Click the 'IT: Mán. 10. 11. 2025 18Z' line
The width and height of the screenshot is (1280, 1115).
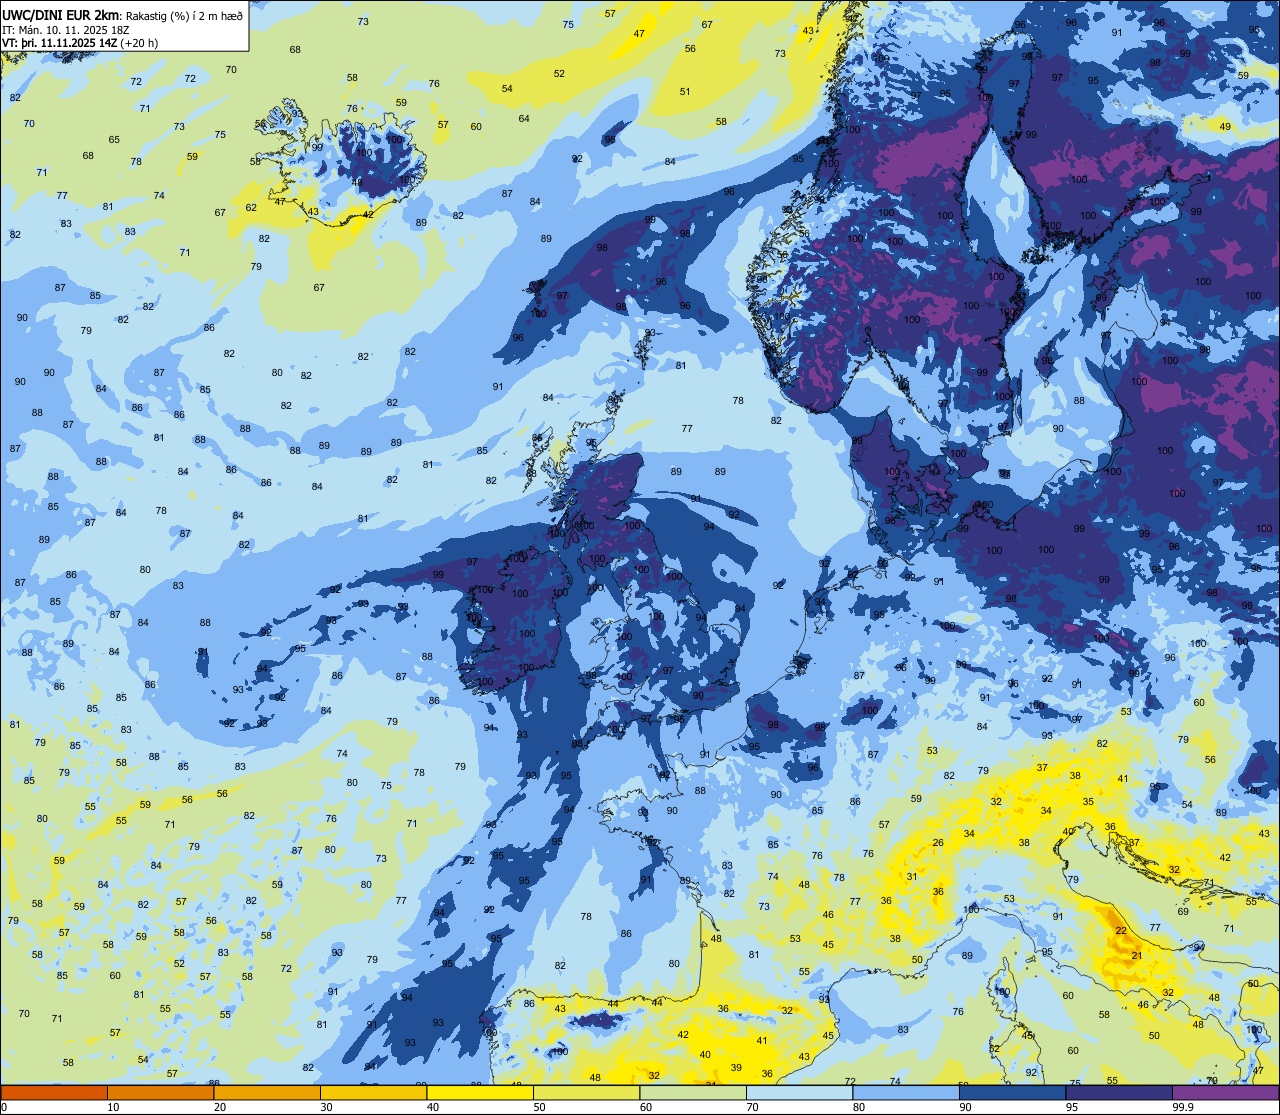coord(66,29)
